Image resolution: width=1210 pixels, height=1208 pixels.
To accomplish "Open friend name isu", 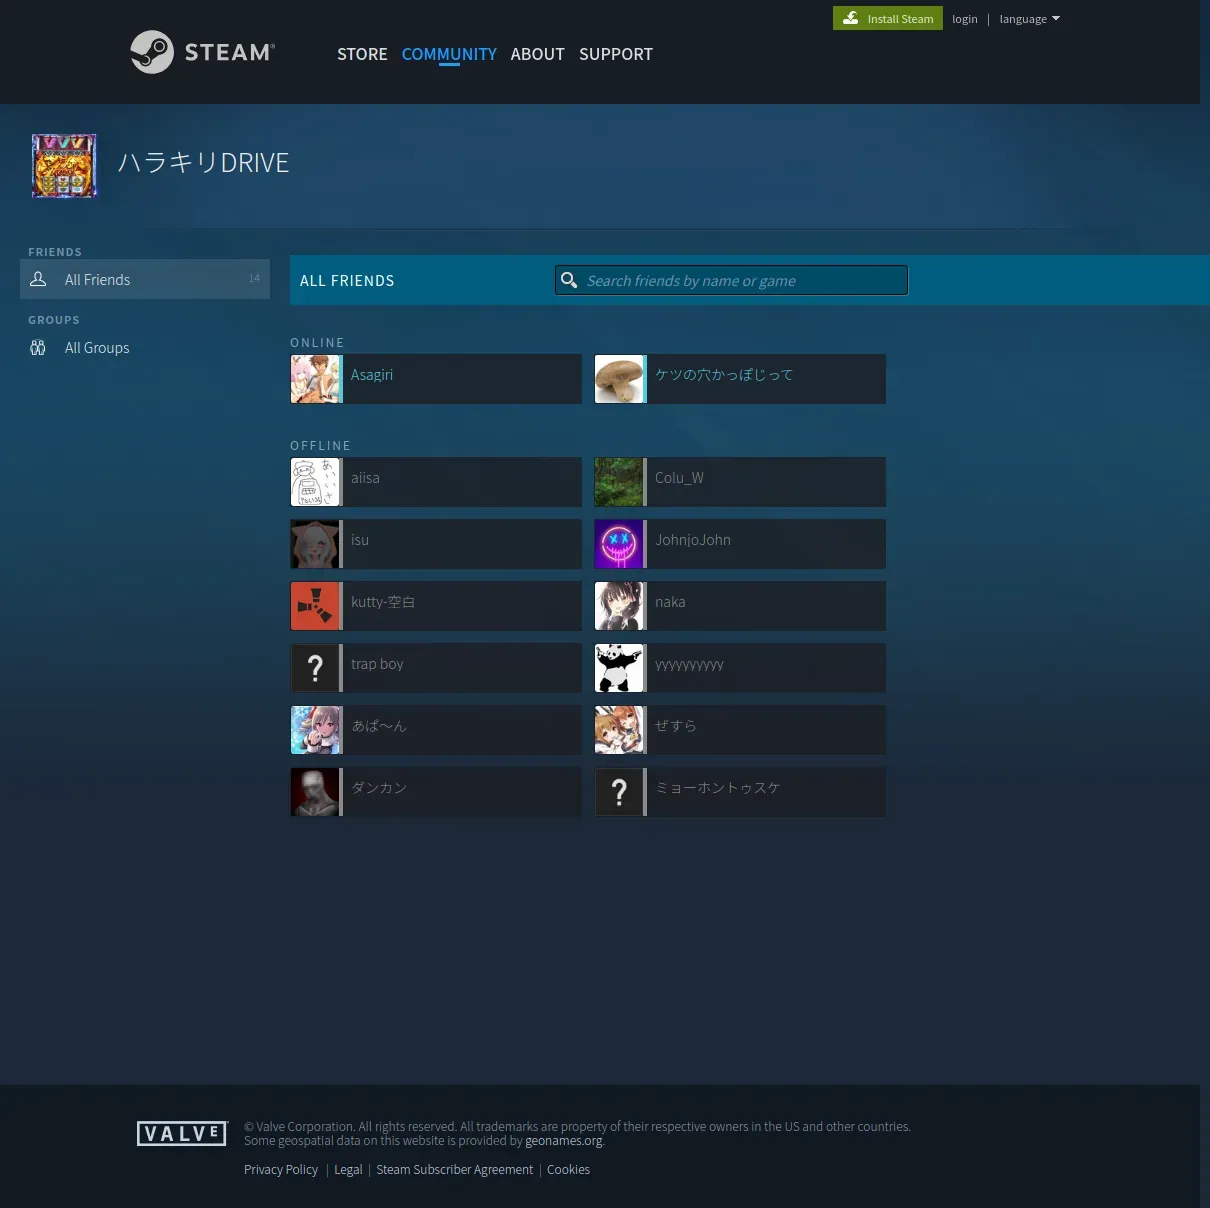I will 360,539.
